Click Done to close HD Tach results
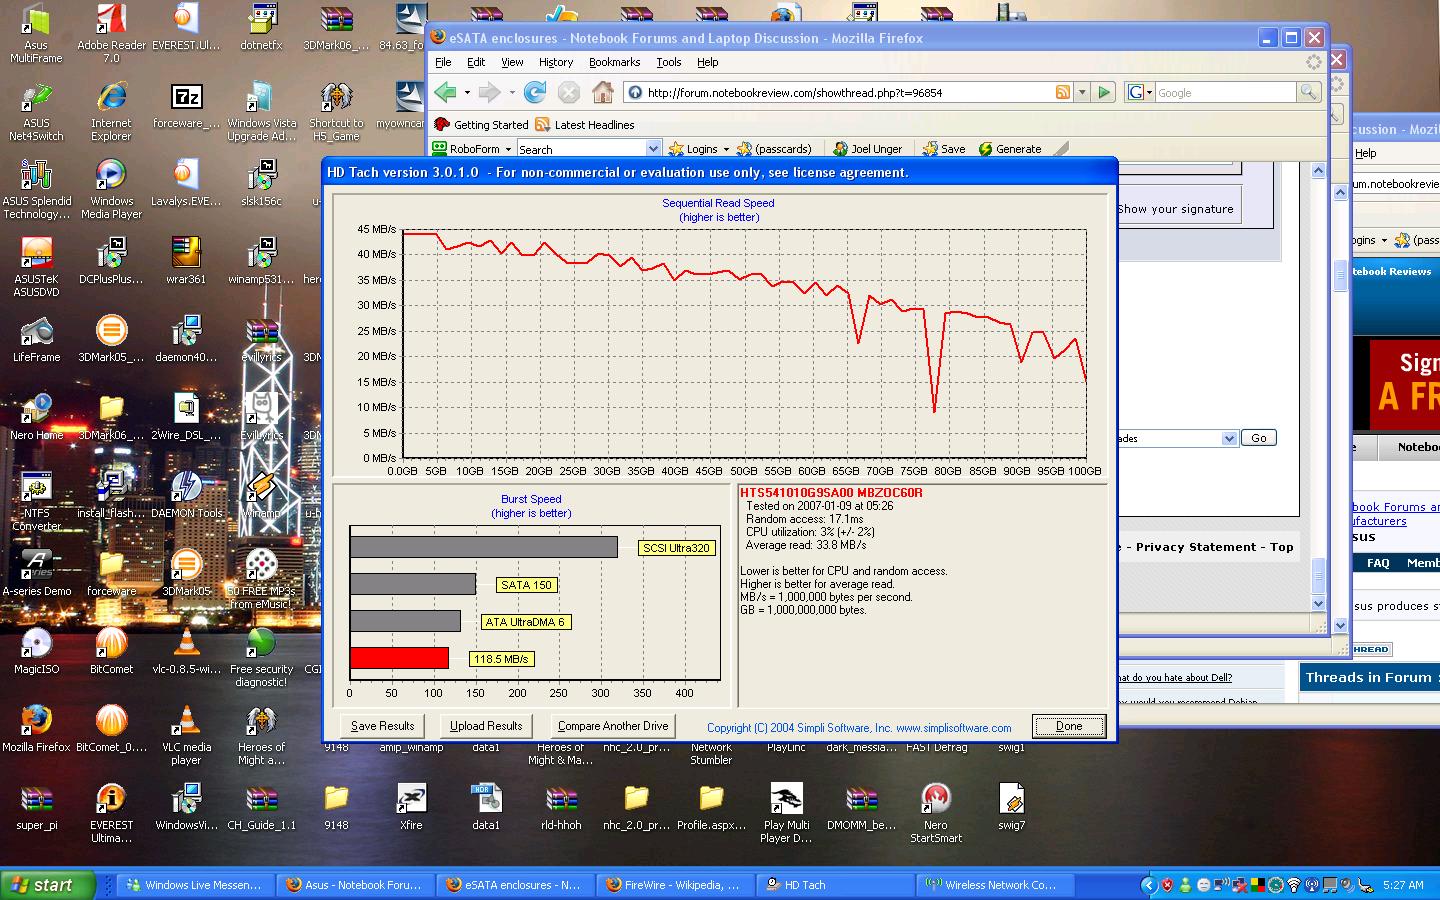Image resolution: width=1440 pixels, height=900 pixels. click(1068, 726)
